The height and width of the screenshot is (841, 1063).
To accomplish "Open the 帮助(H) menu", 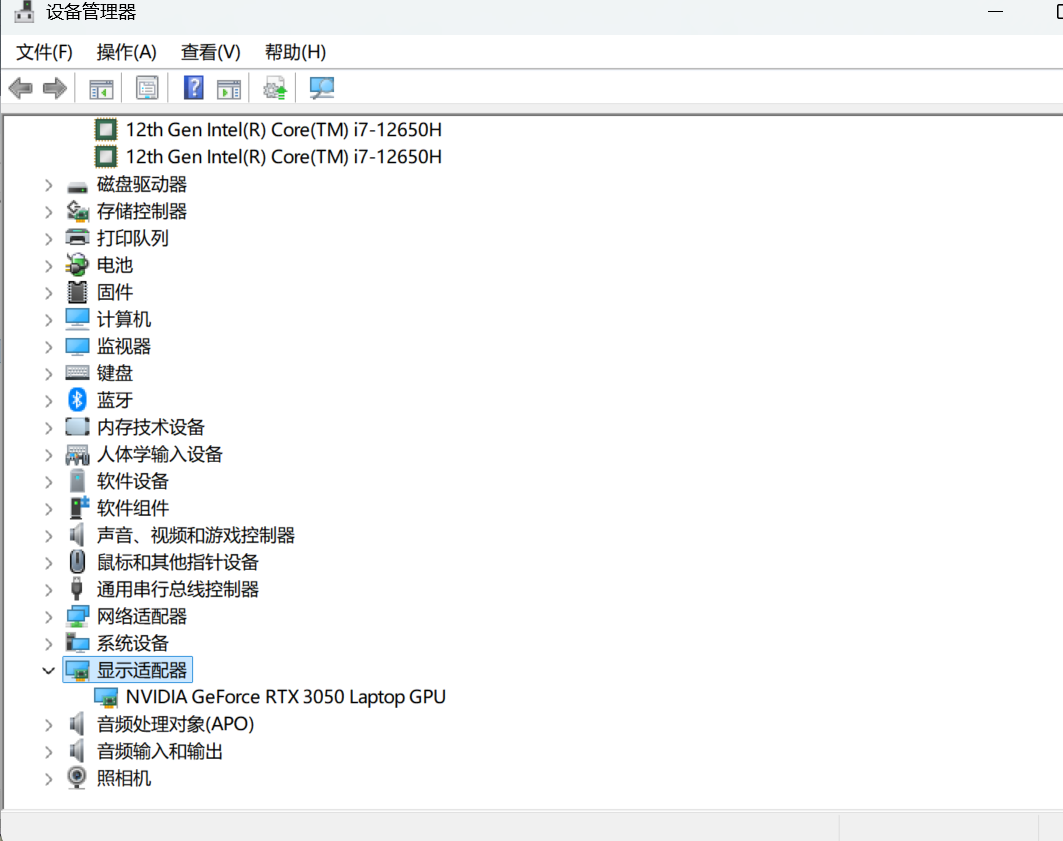I will click(x=295, y=52).
